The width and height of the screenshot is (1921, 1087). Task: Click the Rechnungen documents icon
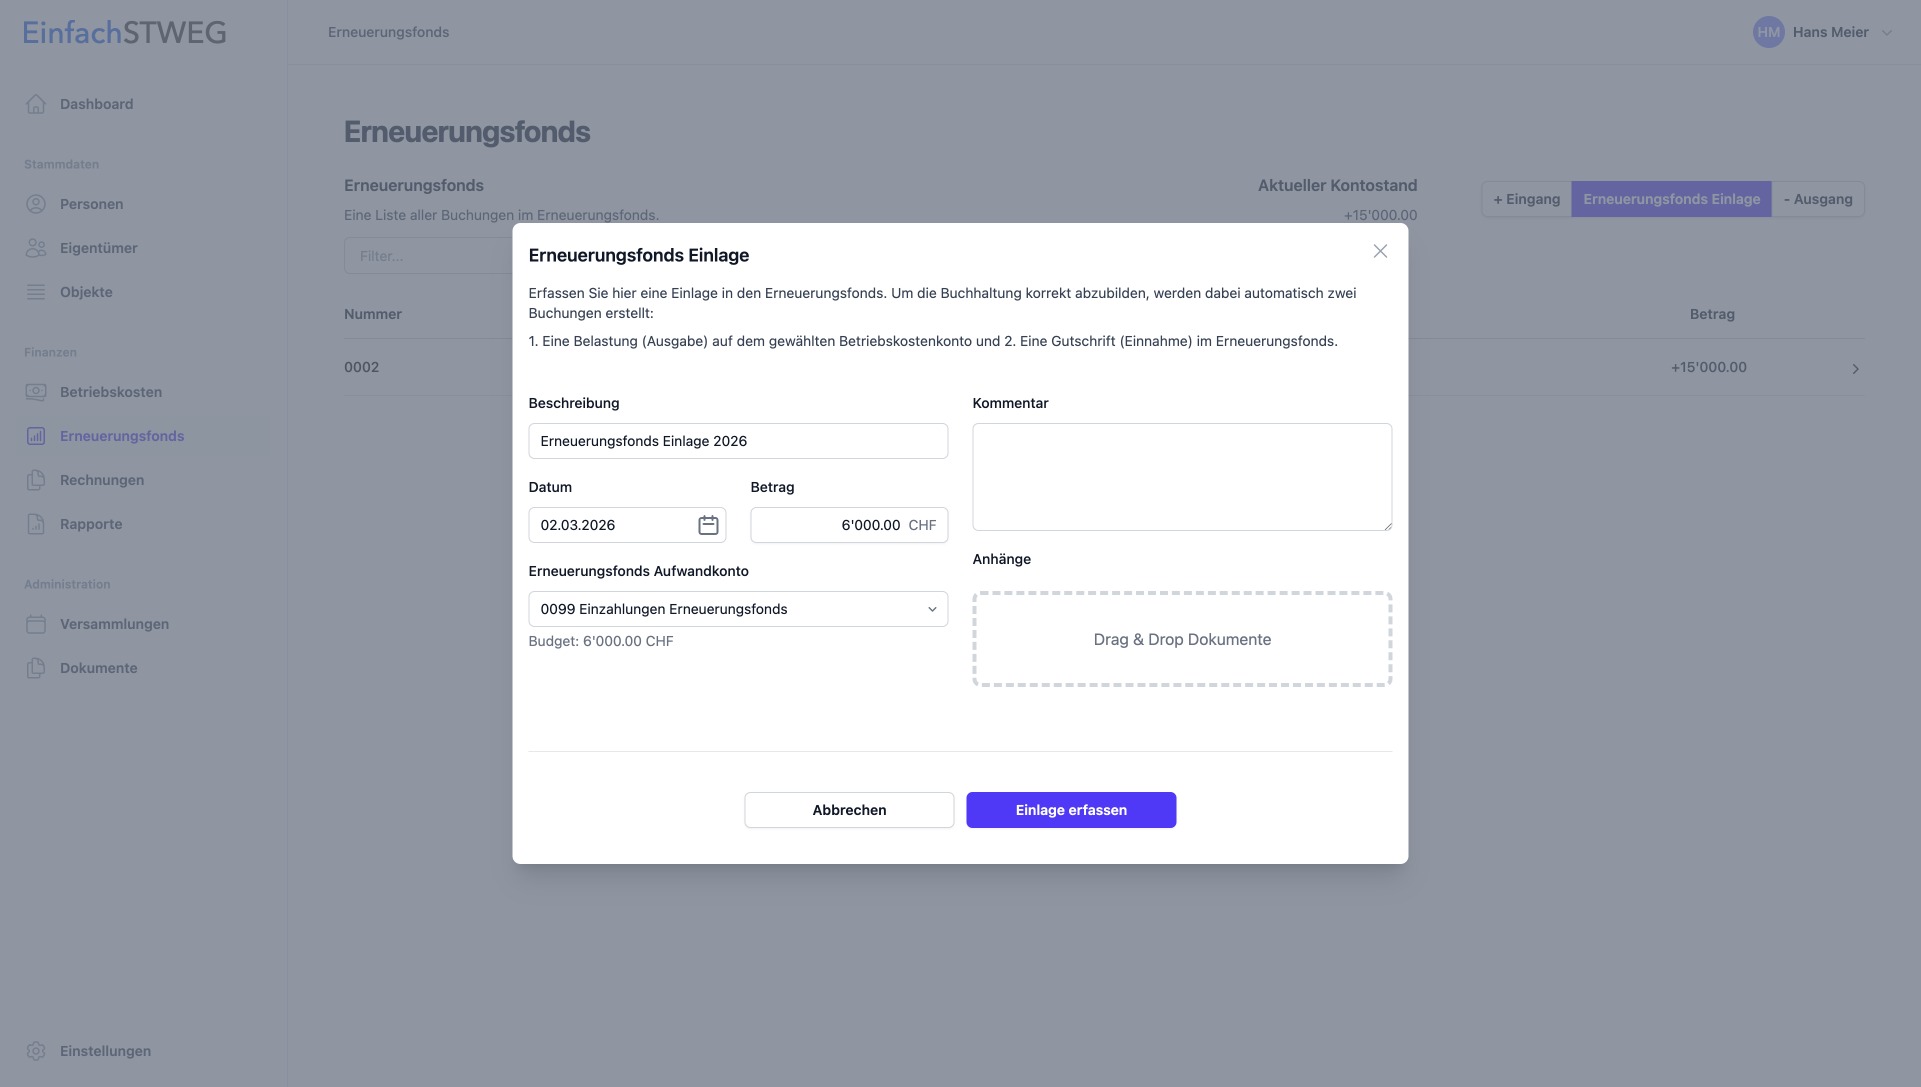[36, 480]
